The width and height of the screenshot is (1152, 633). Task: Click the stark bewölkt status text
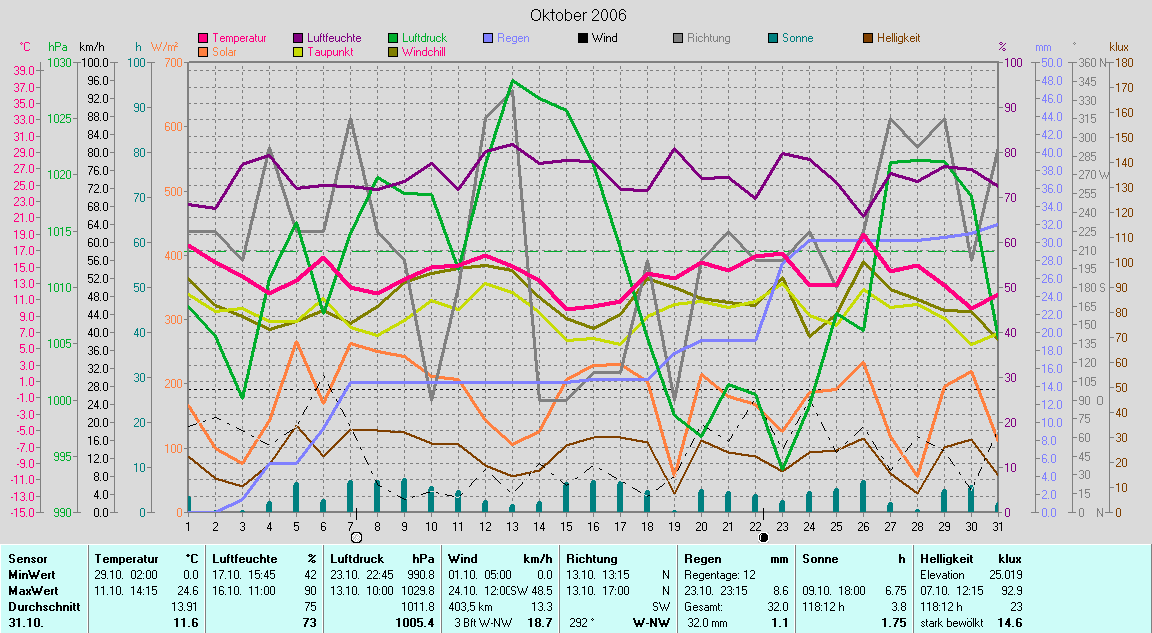pos(951,623)
